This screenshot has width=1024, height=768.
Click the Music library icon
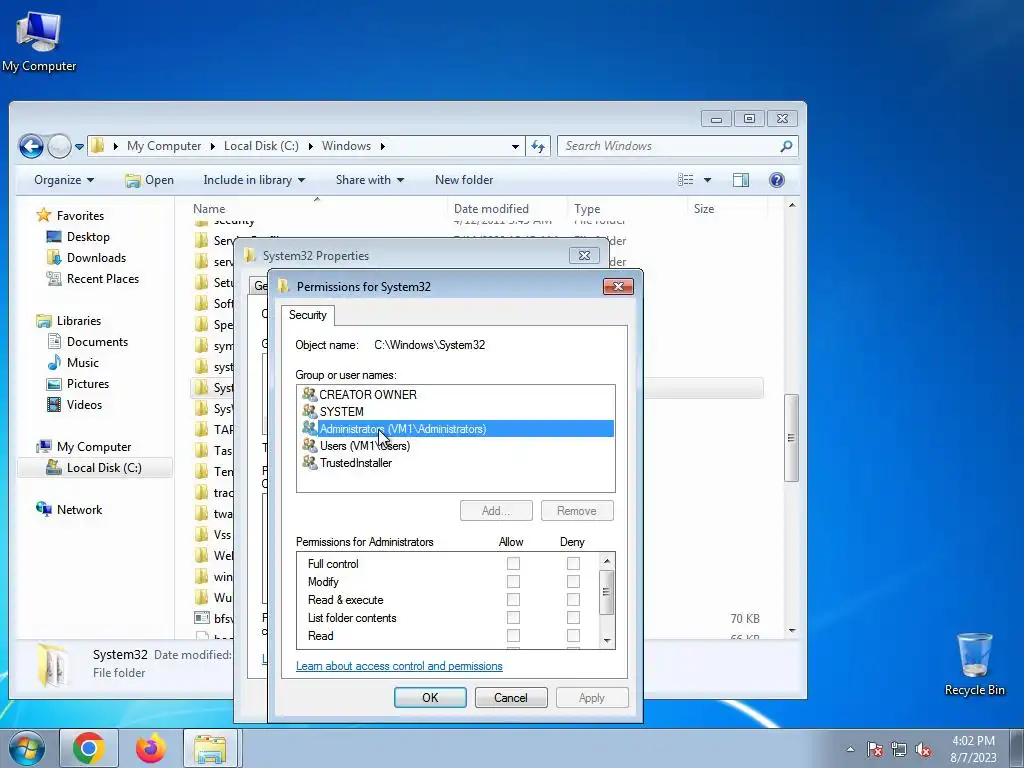pyautogui.click(x=54, y=362)
